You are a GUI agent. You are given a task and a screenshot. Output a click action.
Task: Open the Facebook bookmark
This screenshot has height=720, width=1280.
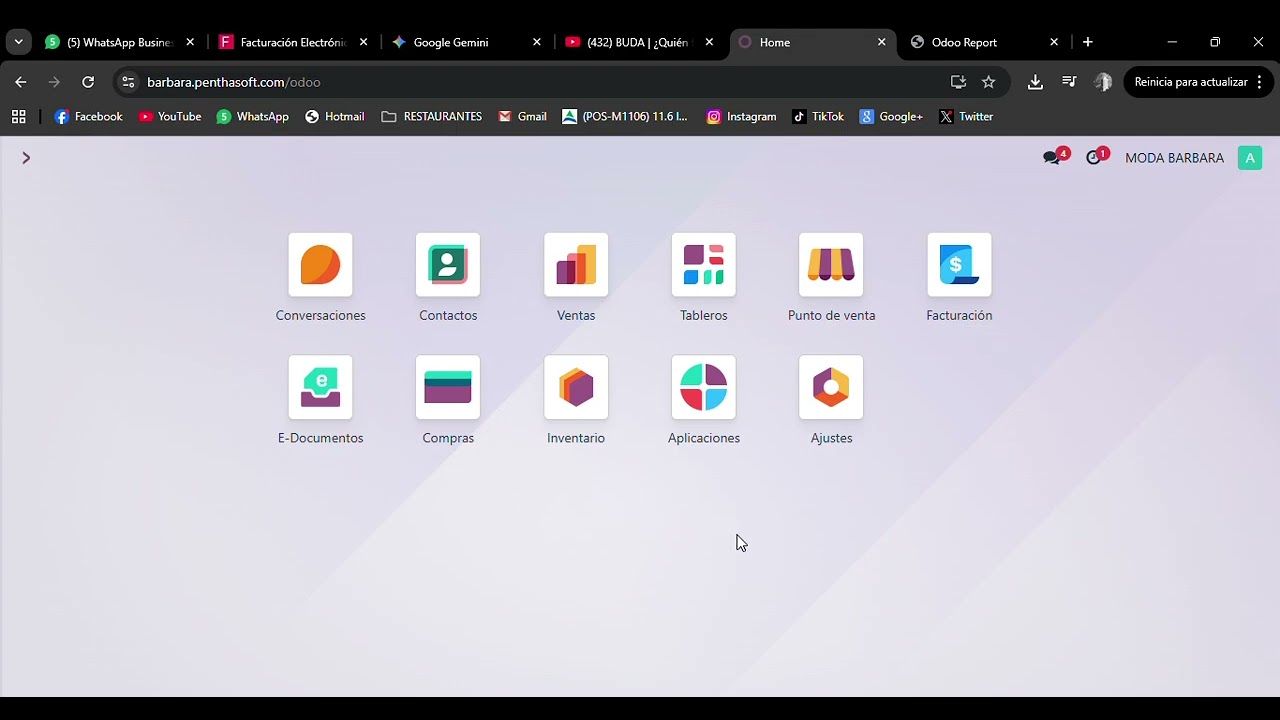pyautogui.click(x=88, y=117)
